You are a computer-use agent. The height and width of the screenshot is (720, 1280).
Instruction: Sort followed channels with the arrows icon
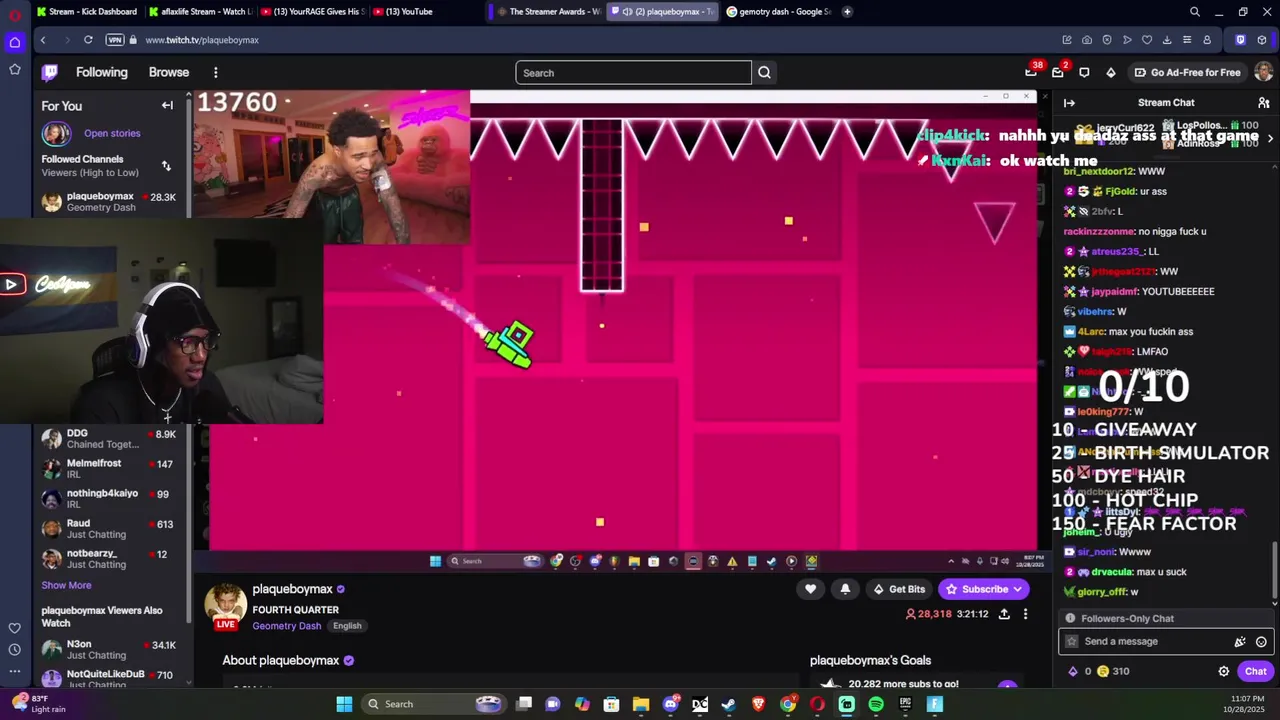[166, 166]
